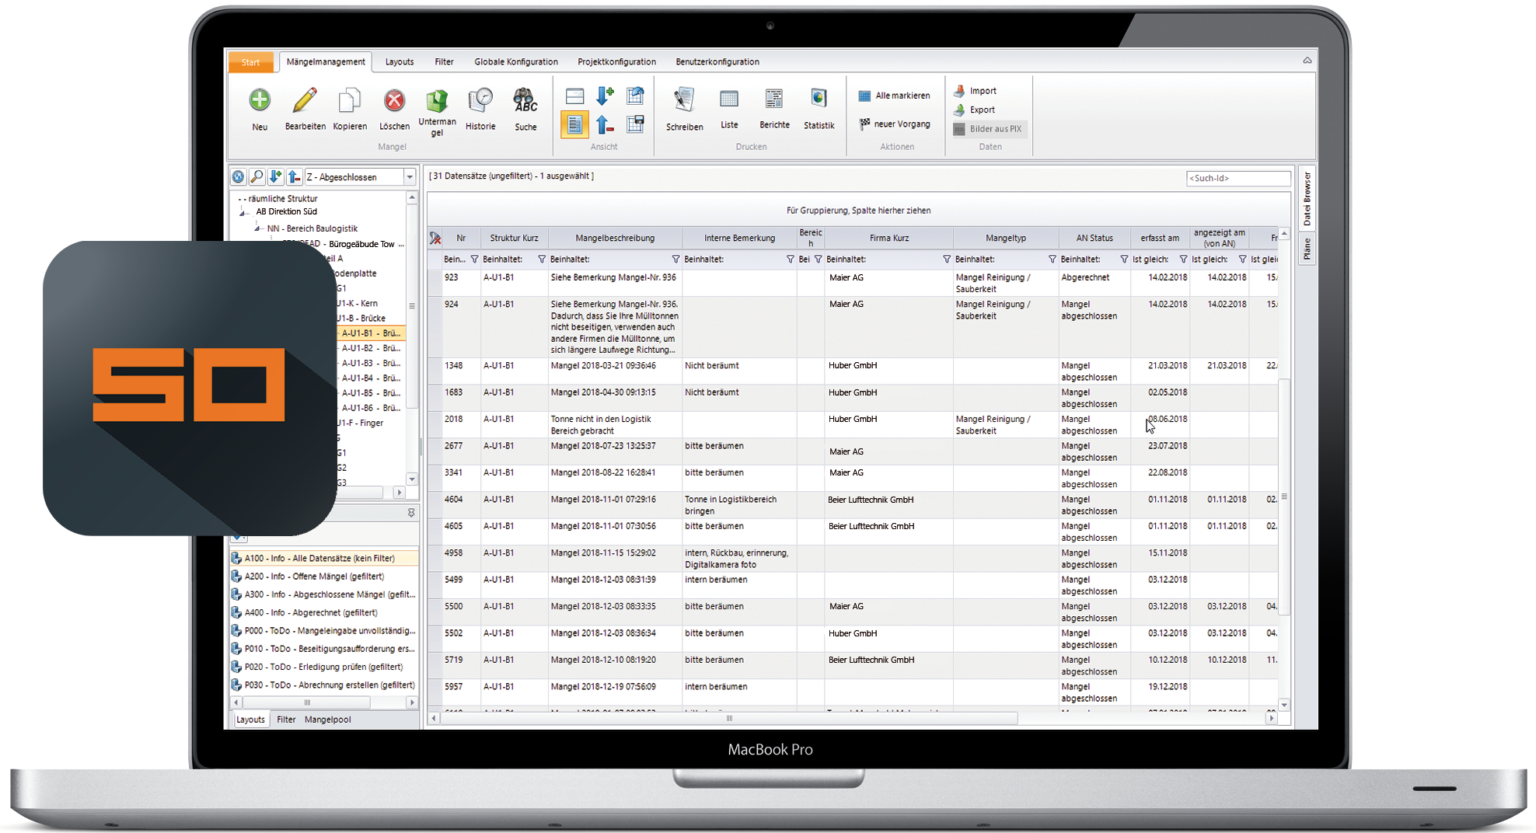Viewport: 1536px width, 833px height.
Task: Open the Z - Abgeschlossen dropdown
Action: tap(409, 177)
